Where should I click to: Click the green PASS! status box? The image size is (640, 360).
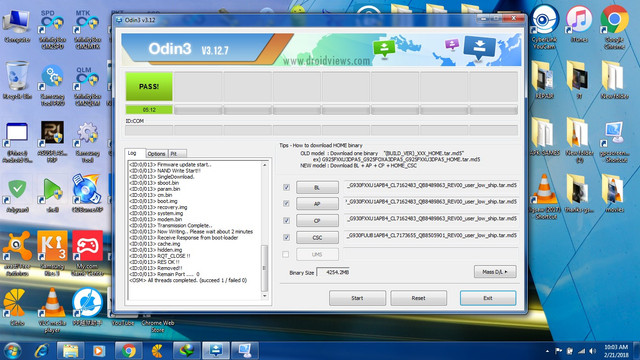point(149,87)
